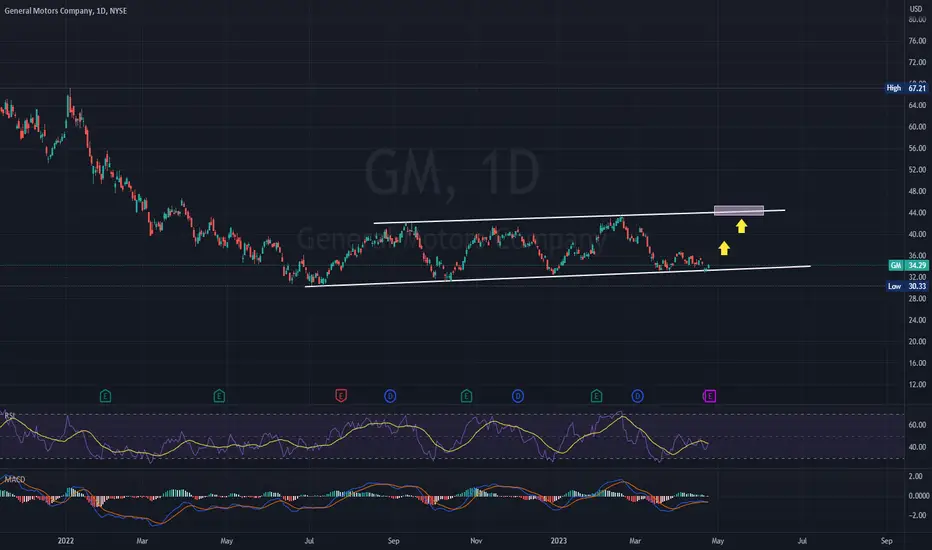This screenshot has height=550, width=932.
Task: Select the gray target rectangle drawing
Action: click(739, 210)
